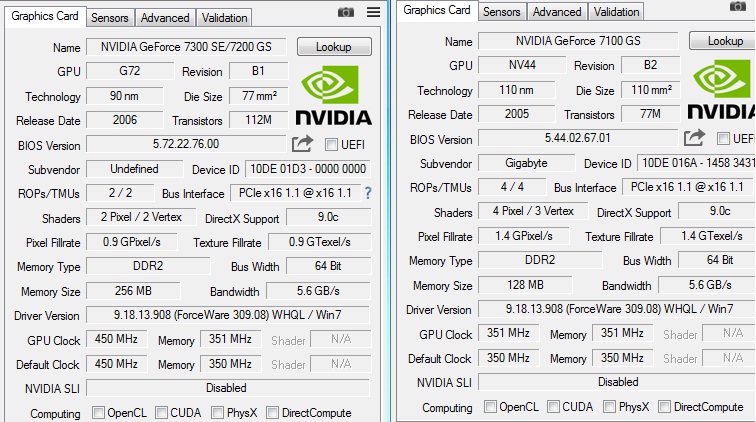Click Release Date value 2005
Screen dimensions: 756x422
516,114
